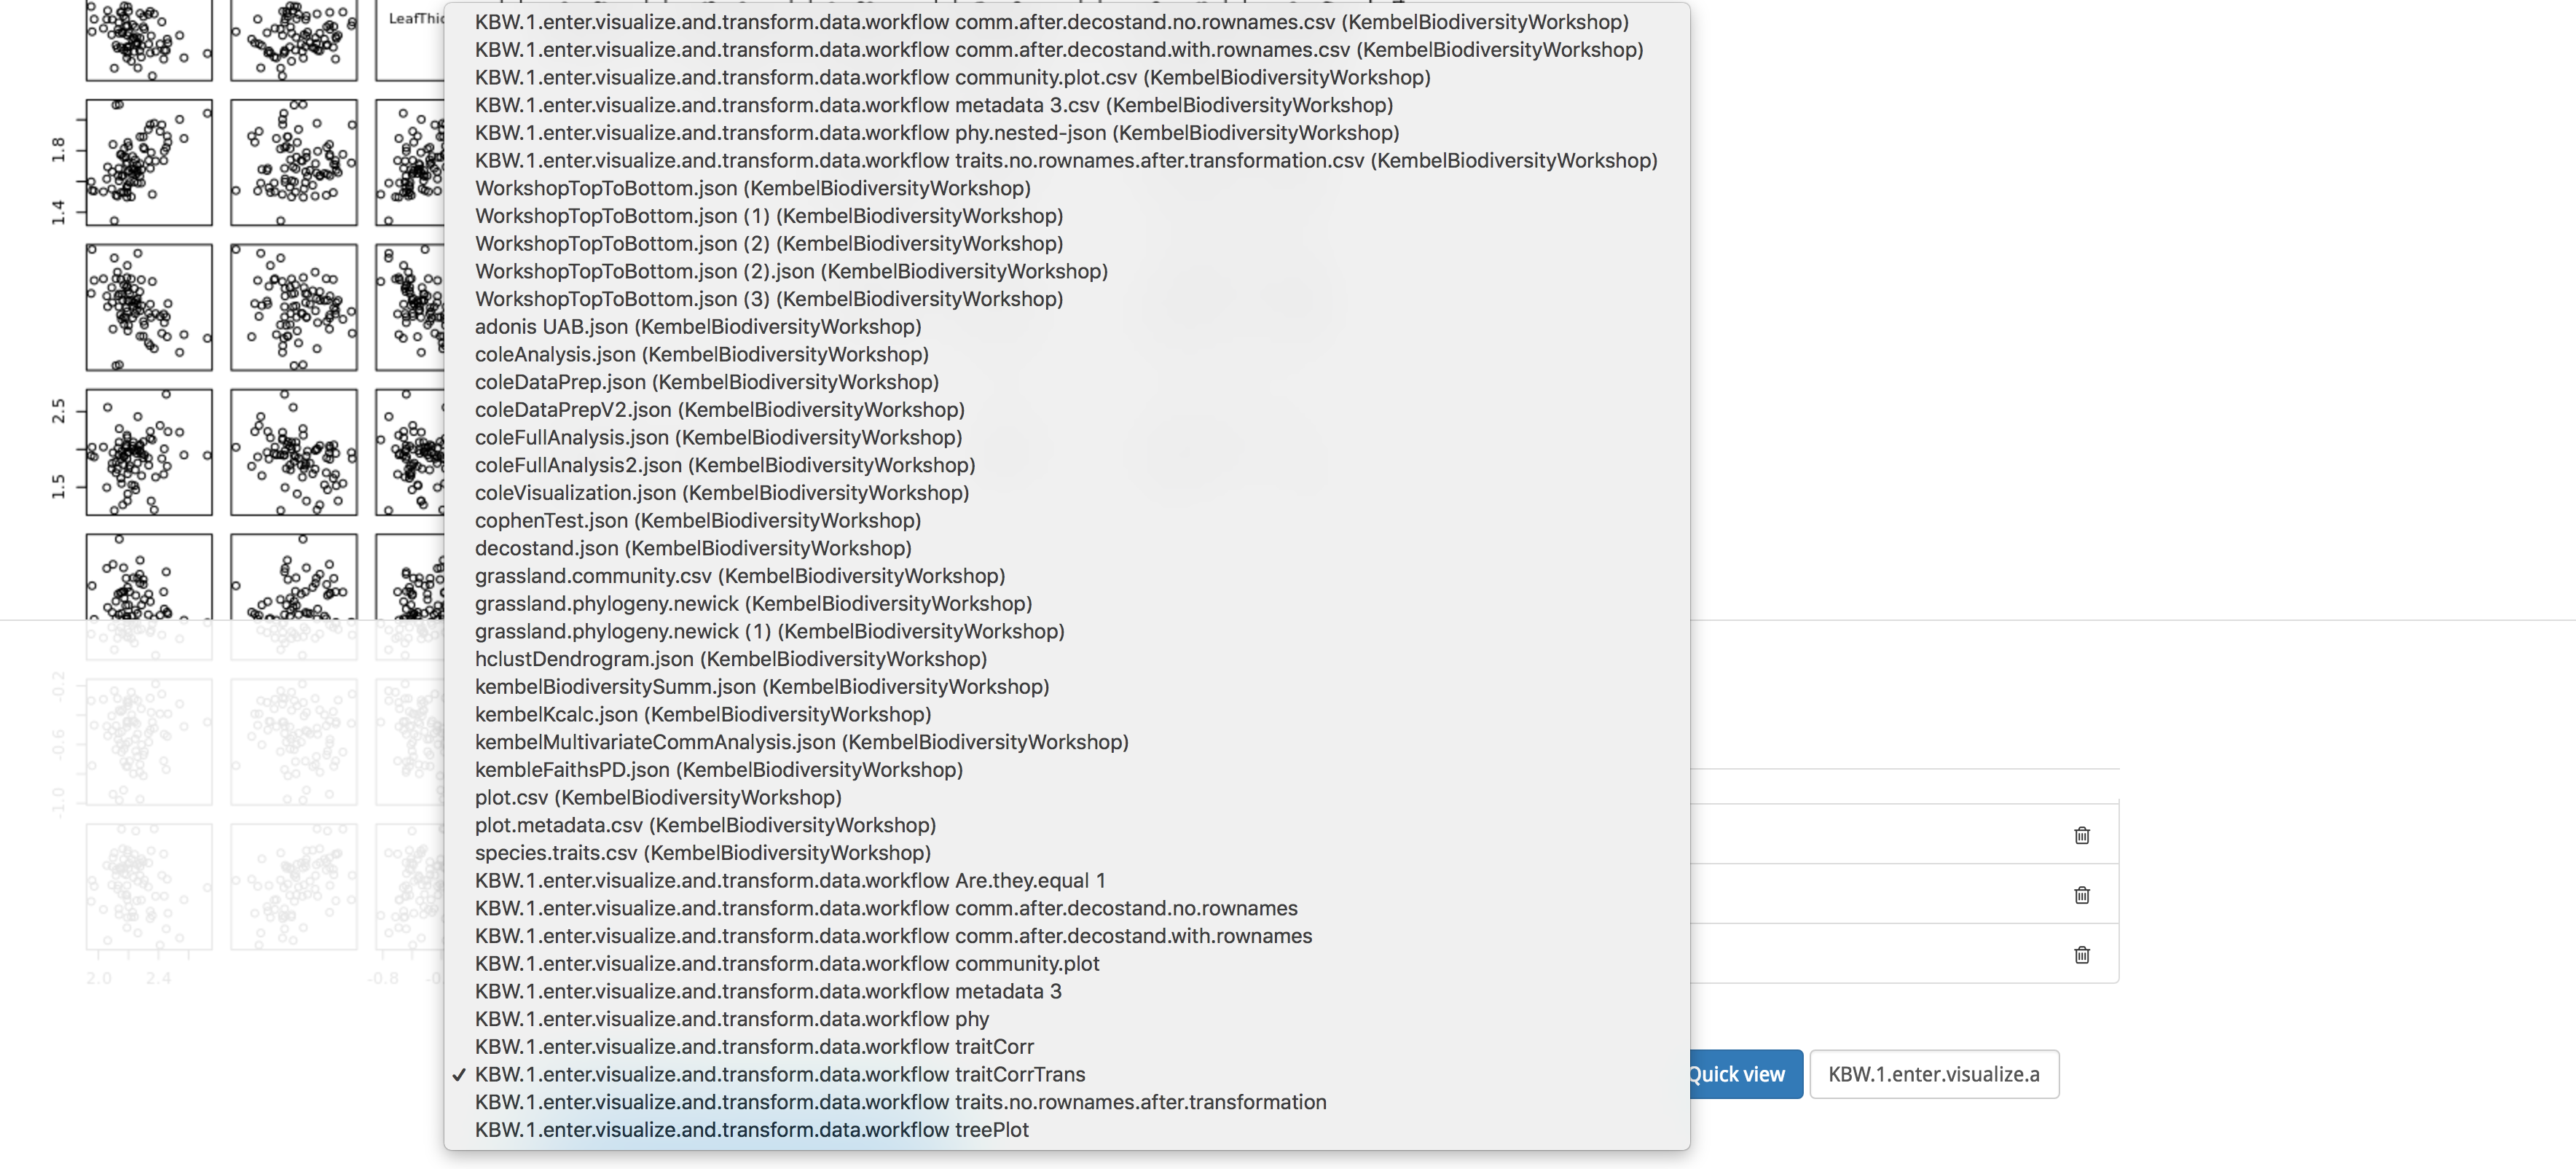Choose kembelMultivariateCommAnalysis.json entry
2576x1169 pixels.
(x=1066, y=742)
